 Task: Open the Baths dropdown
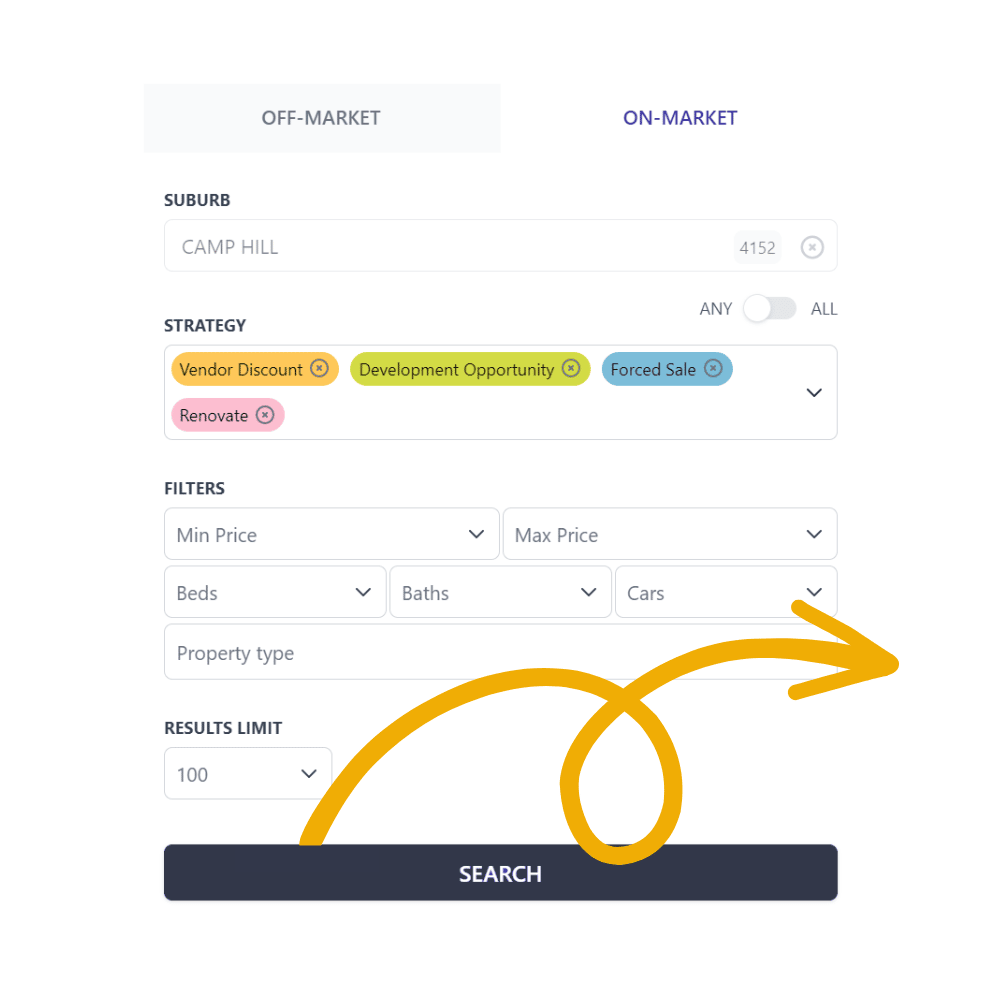pyautogui.click(x=501, y=592)
